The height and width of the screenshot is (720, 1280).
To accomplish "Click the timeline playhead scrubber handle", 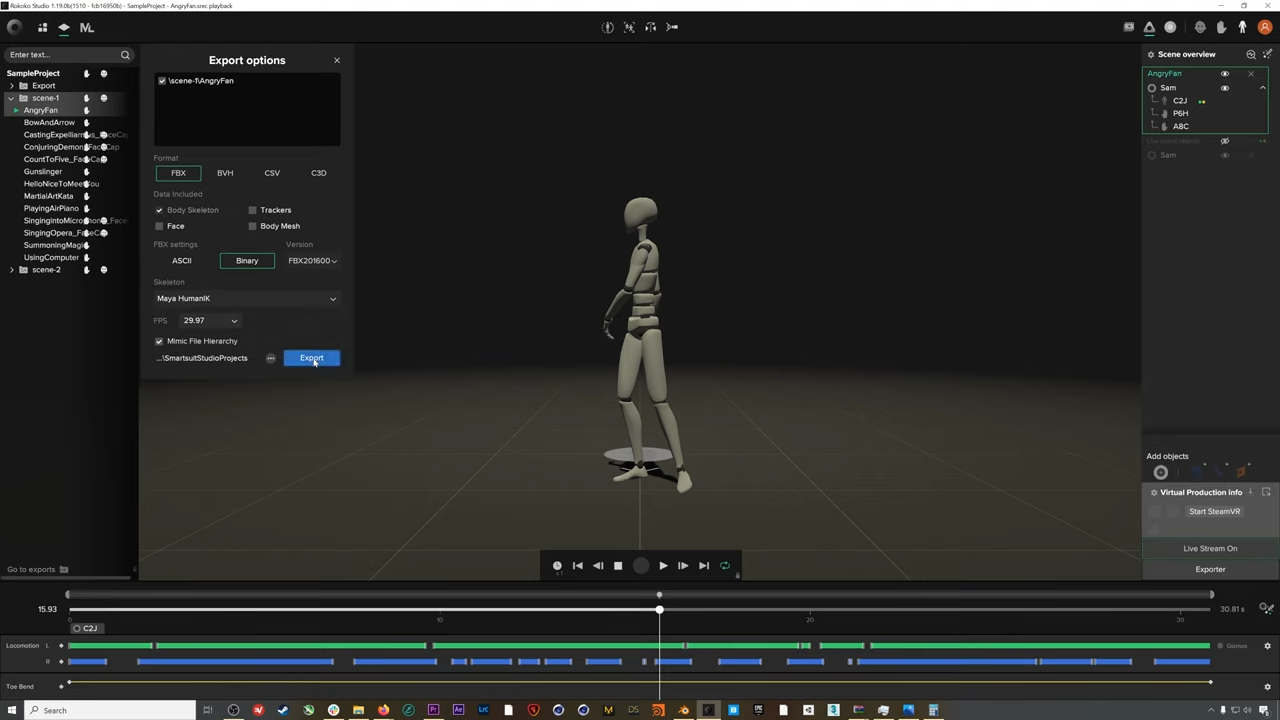I will tap(659, 609).
